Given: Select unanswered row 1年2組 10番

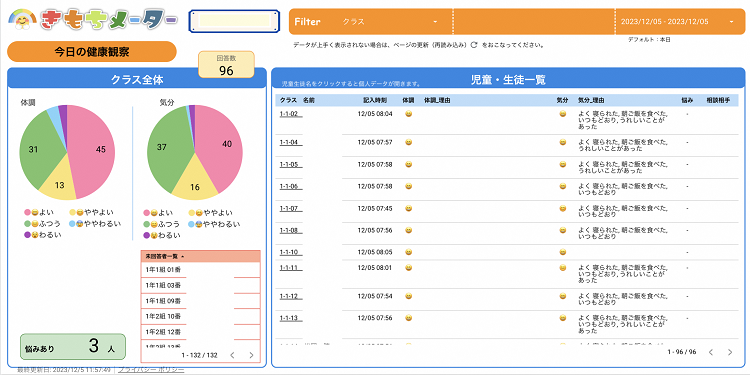Looking at the screenshot, I should click(x=200, y=316).
